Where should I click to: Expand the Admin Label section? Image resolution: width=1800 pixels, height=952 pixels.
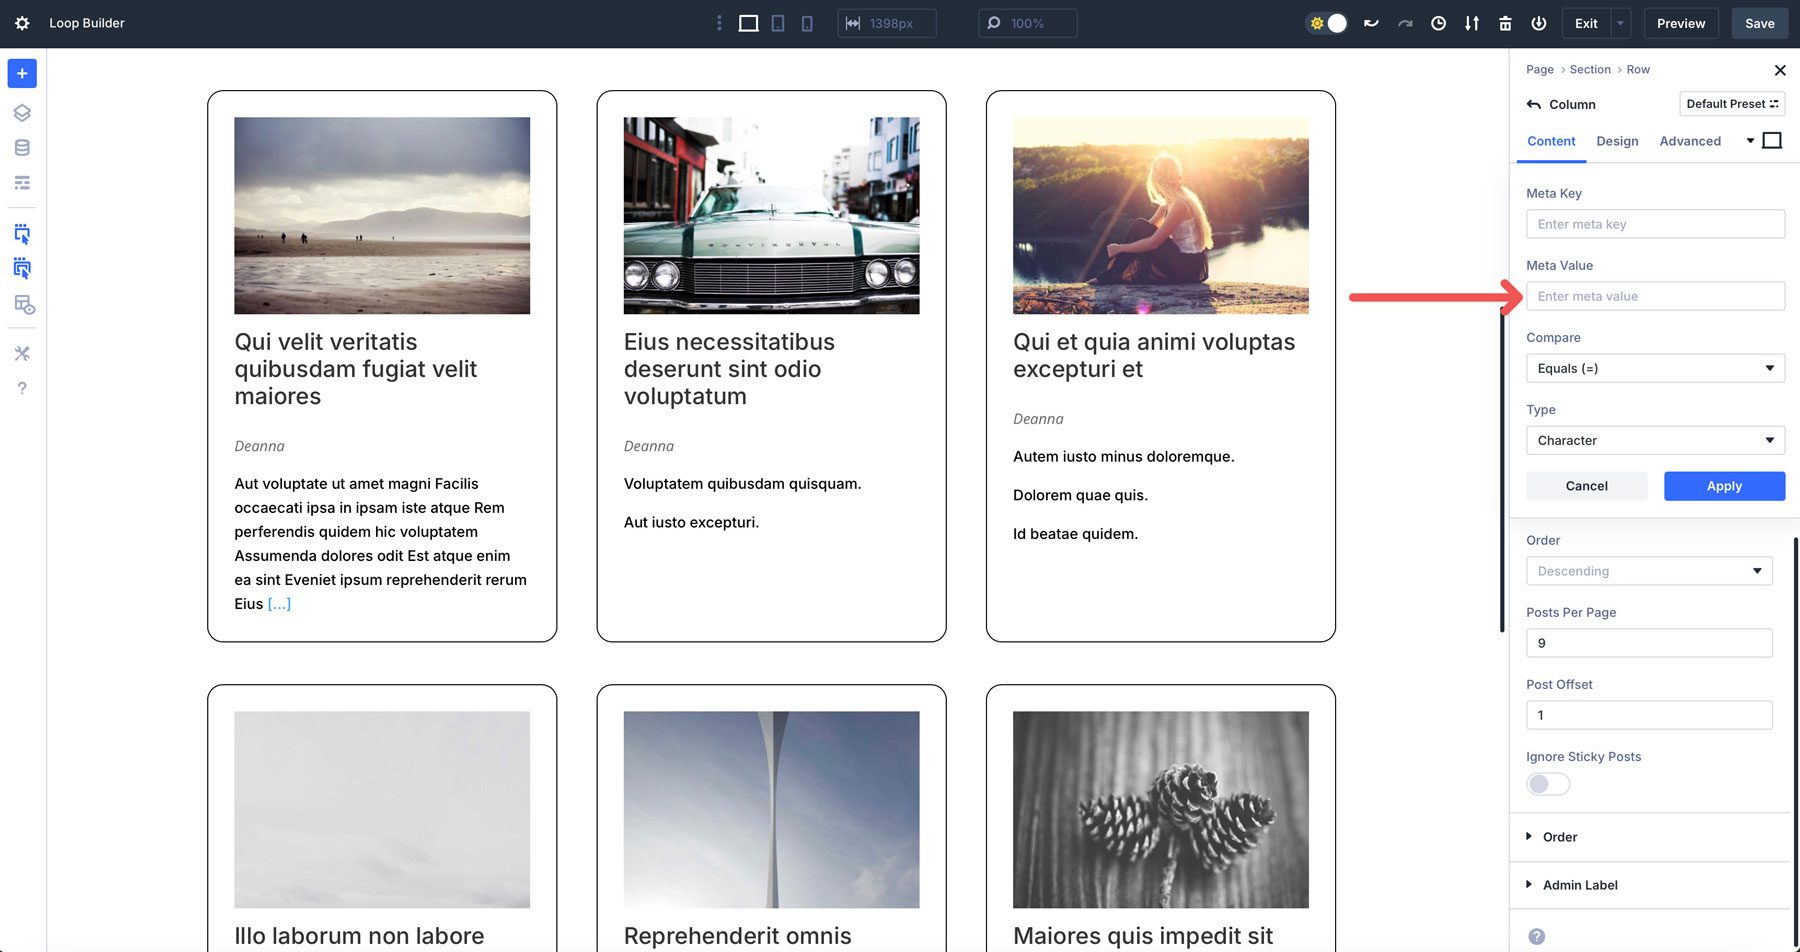point(1578,884)
